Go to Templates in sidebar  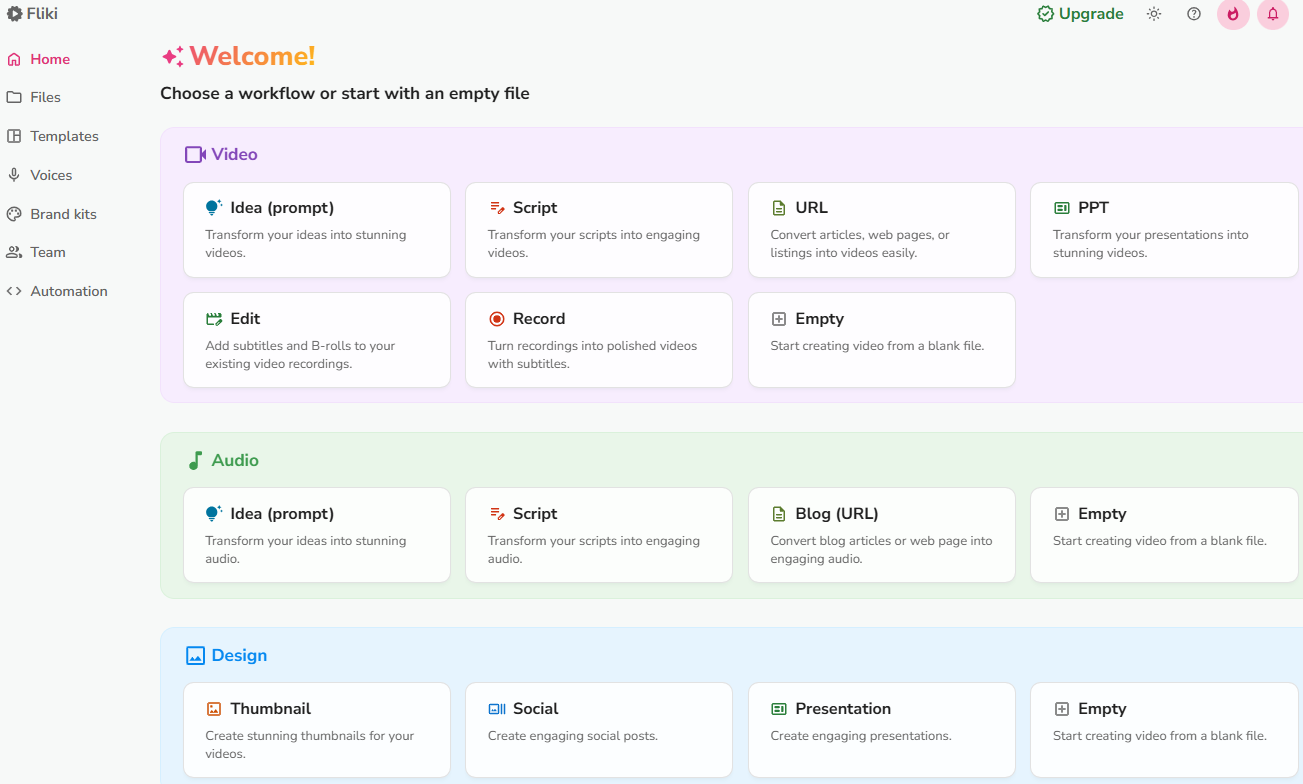64,136
